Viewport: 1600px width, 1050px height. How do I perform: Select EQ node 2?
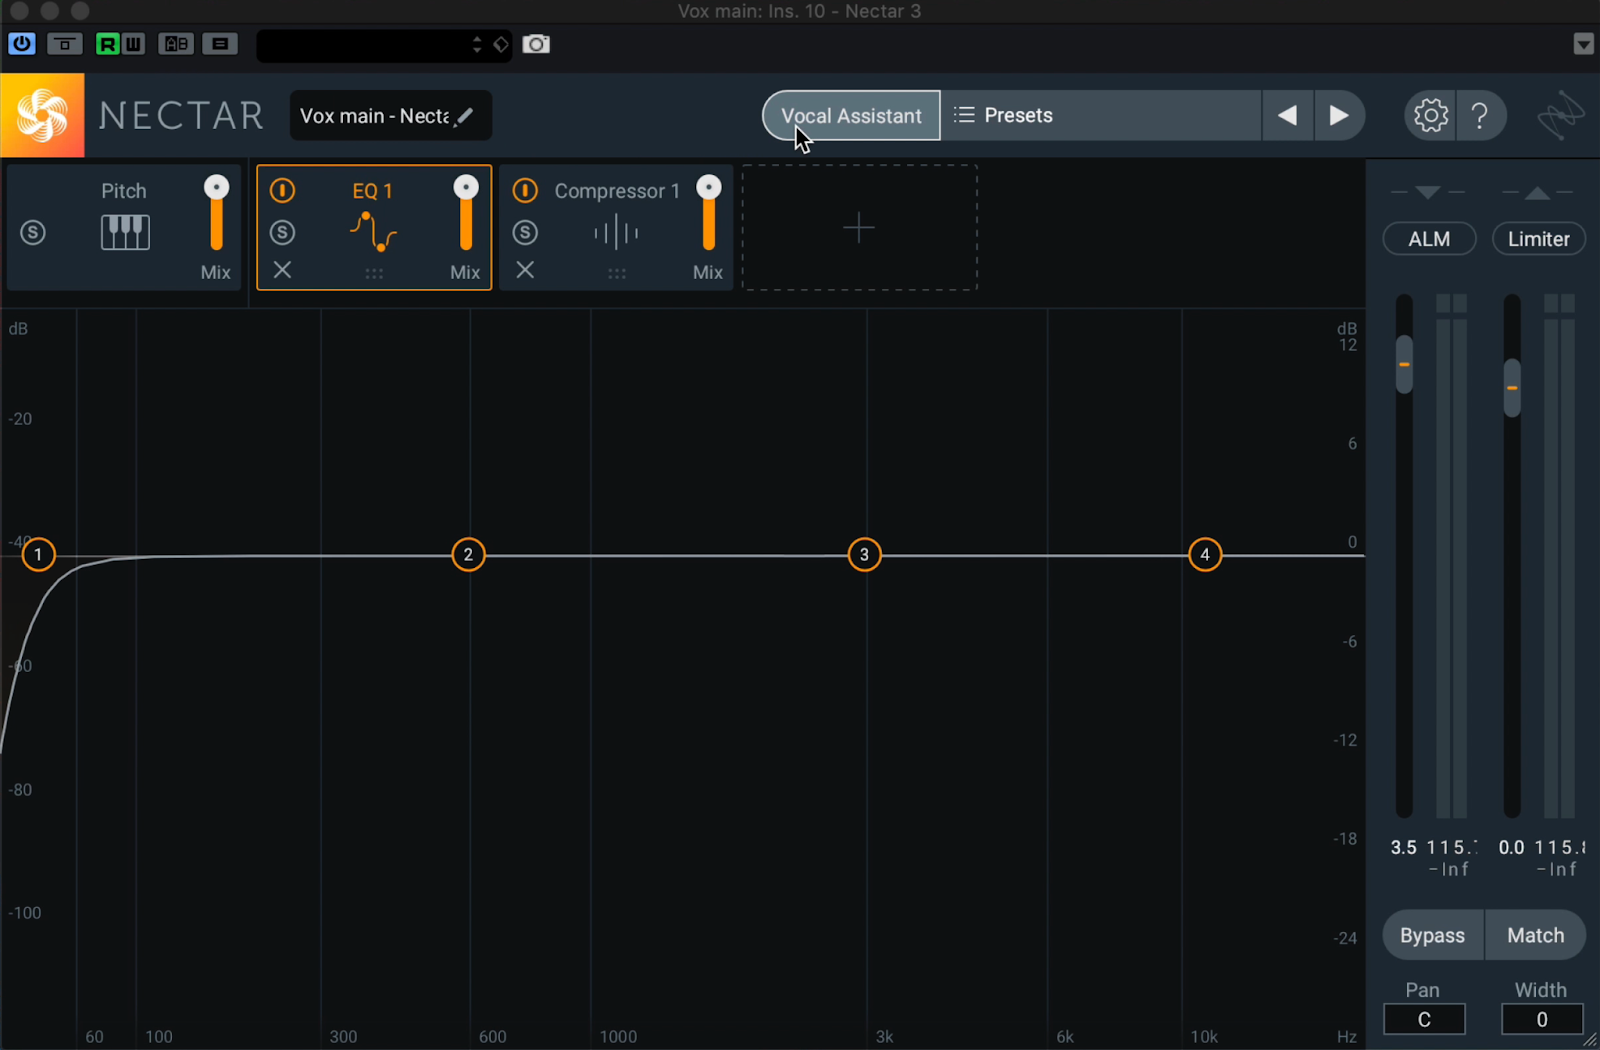pos(468,554)
